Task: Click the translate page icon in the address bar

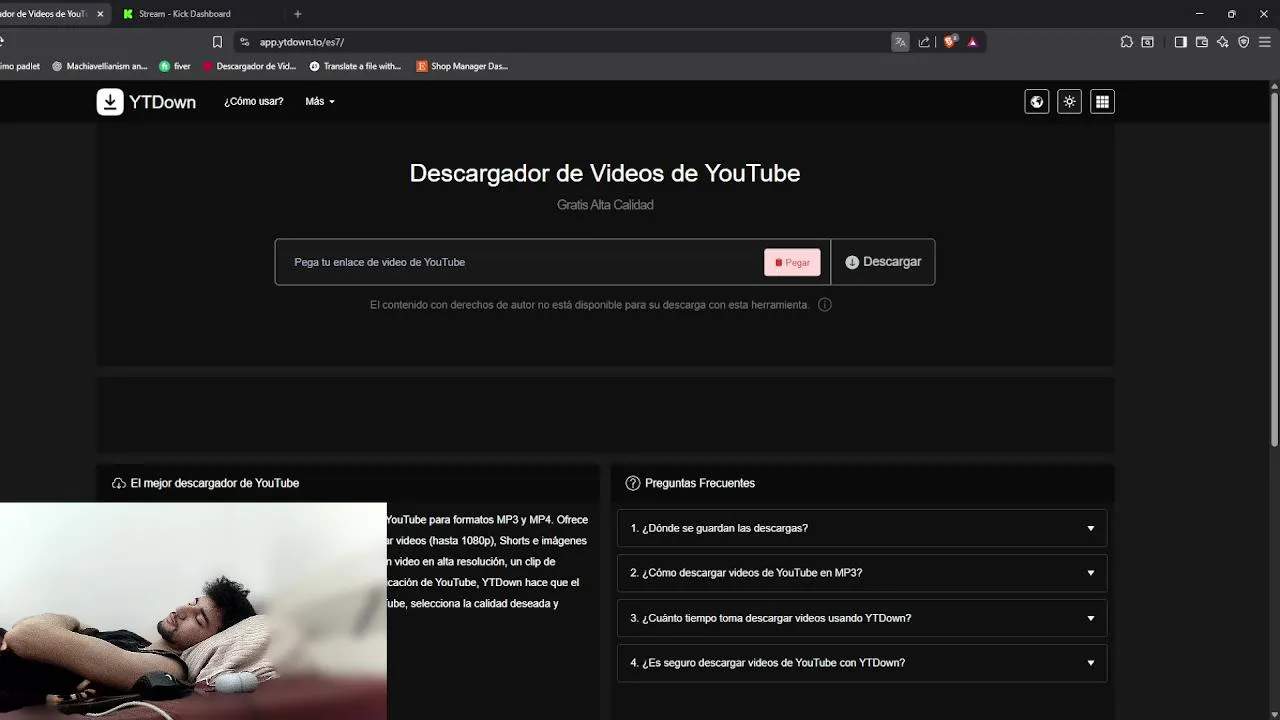Action: [900, 42]
